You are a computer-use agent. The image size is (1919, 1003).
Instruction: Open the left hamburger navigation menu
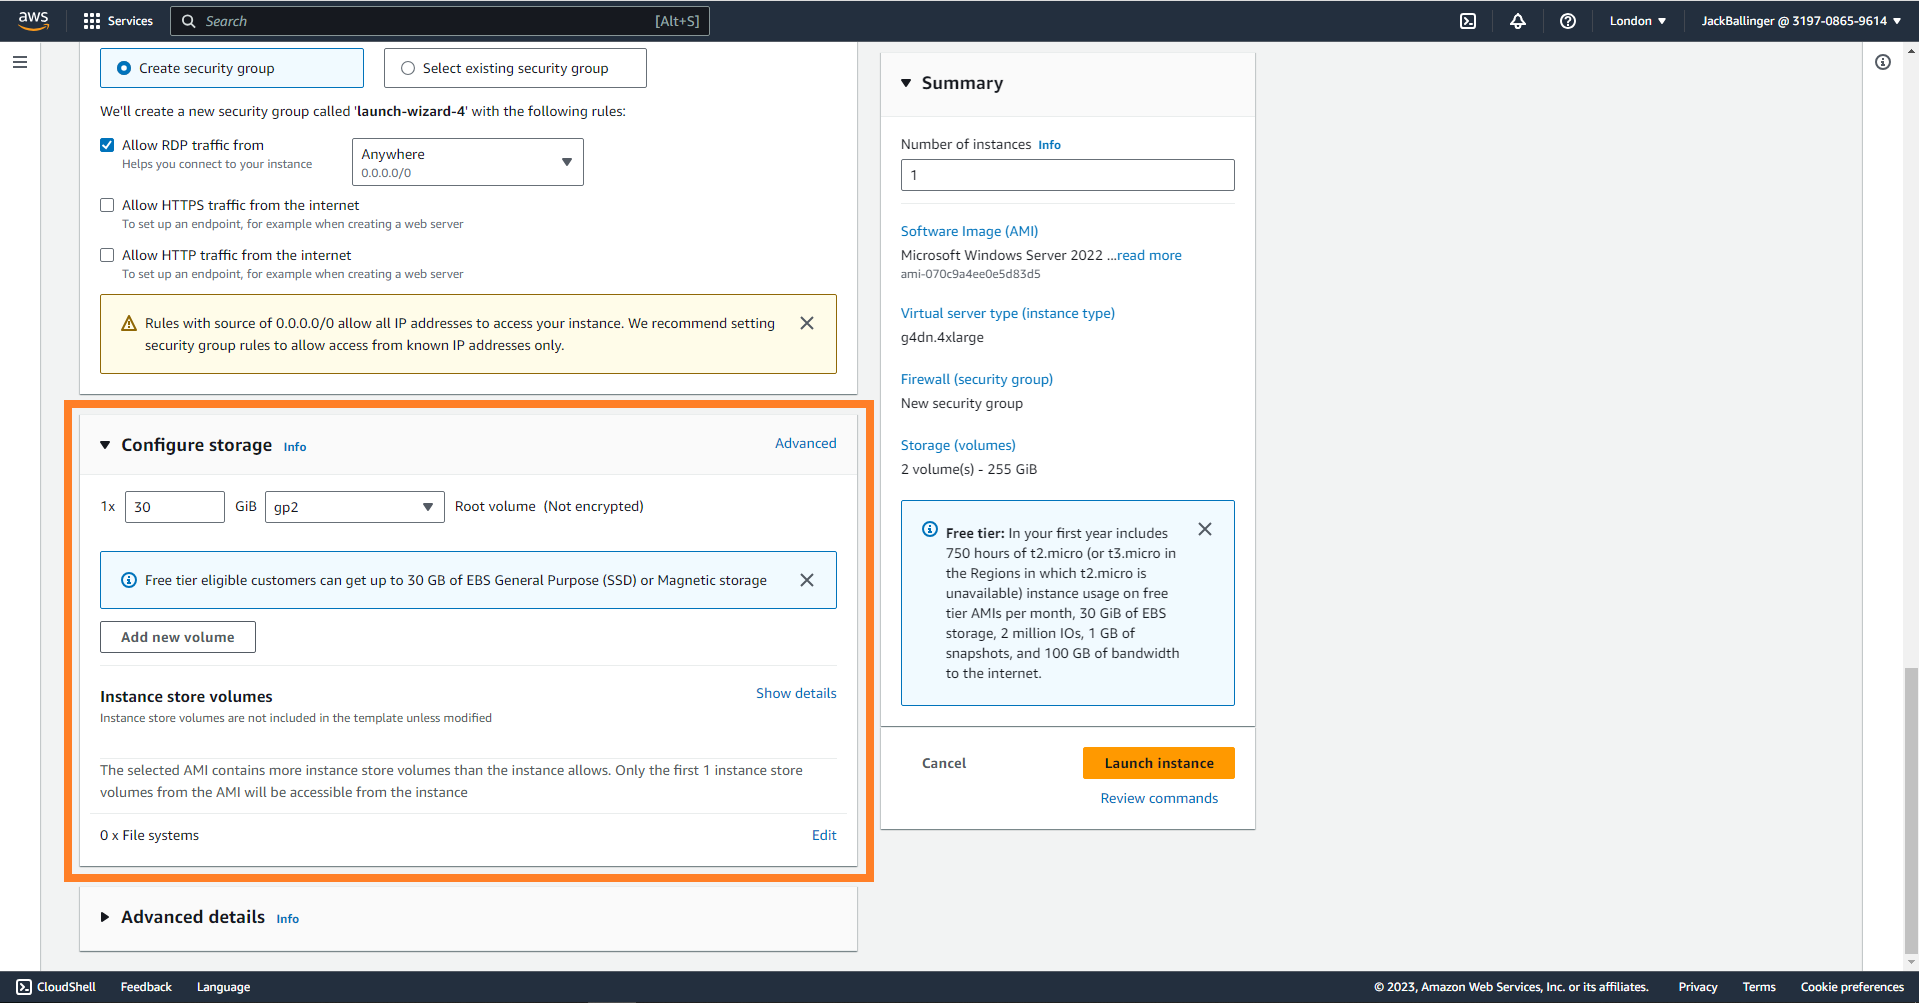coord(20,62)
